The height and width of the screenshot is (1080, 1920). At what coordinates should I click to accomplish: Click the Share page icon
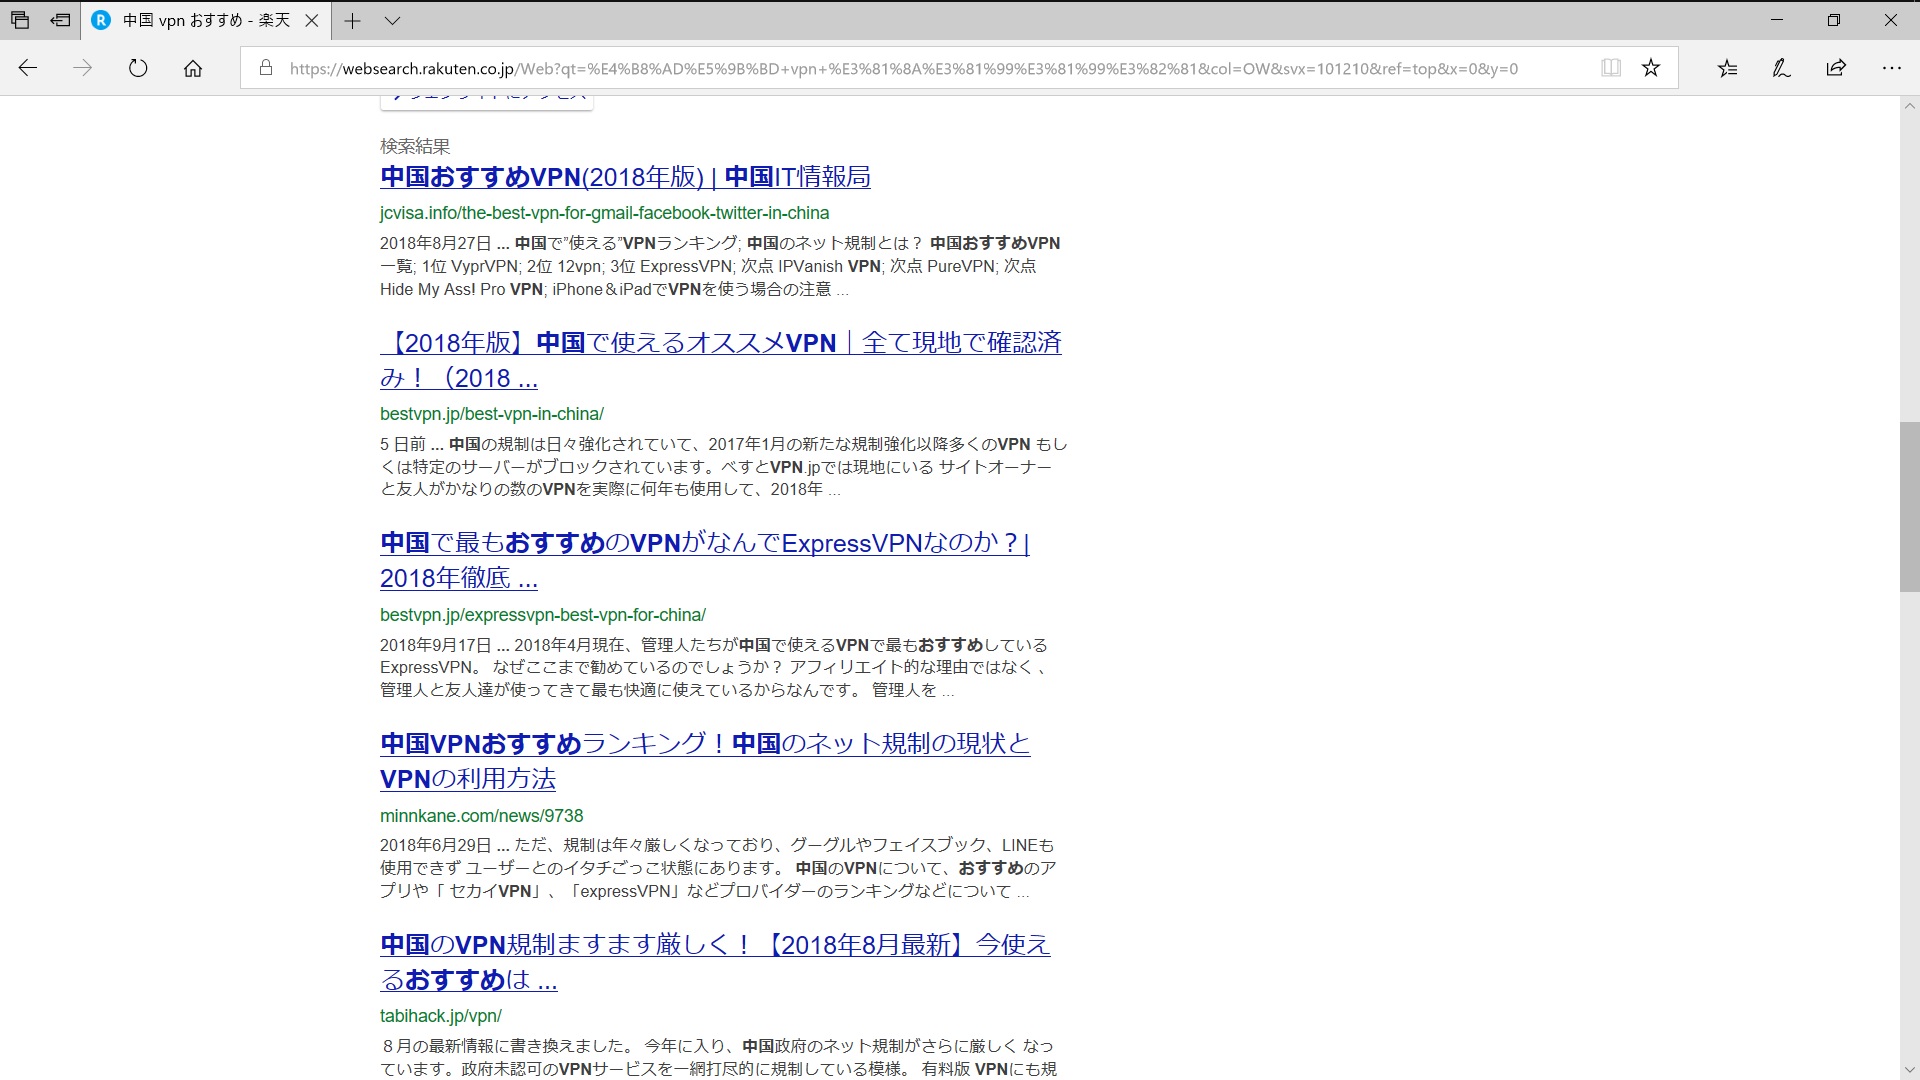coord(1836,68)
